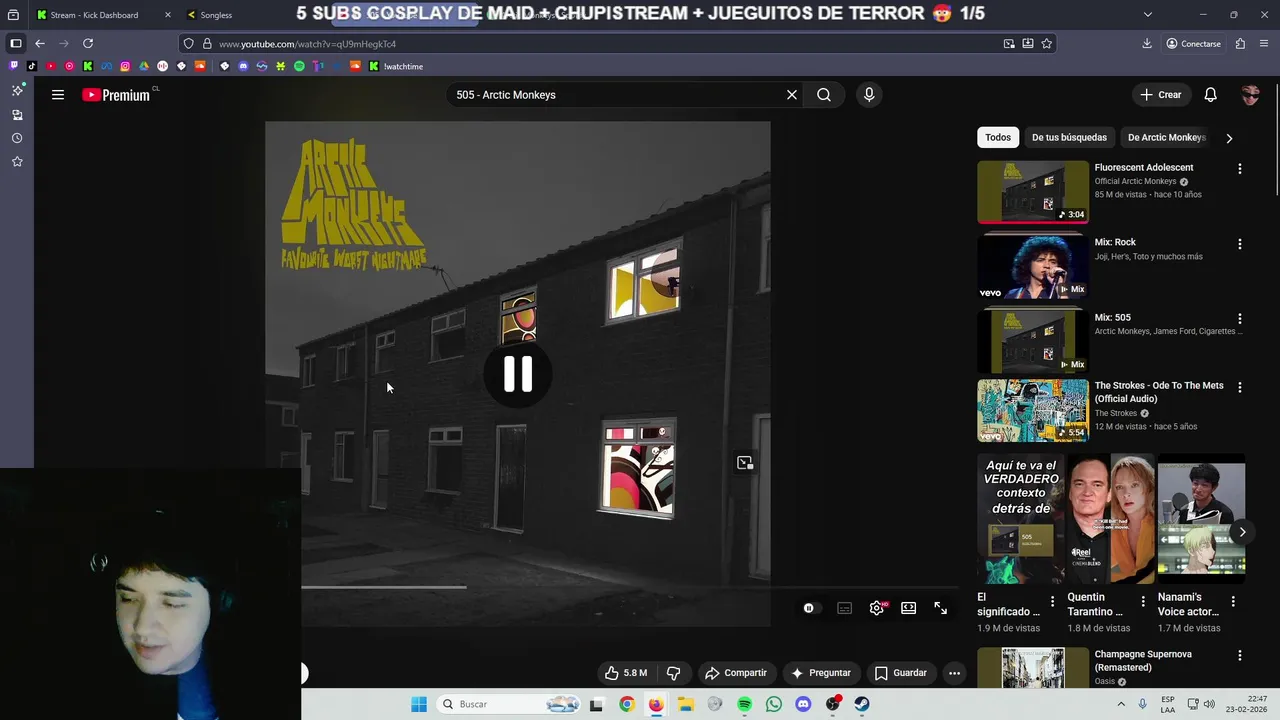
Task: Like the video with 5.8 M
Action: tap(626, 673)
